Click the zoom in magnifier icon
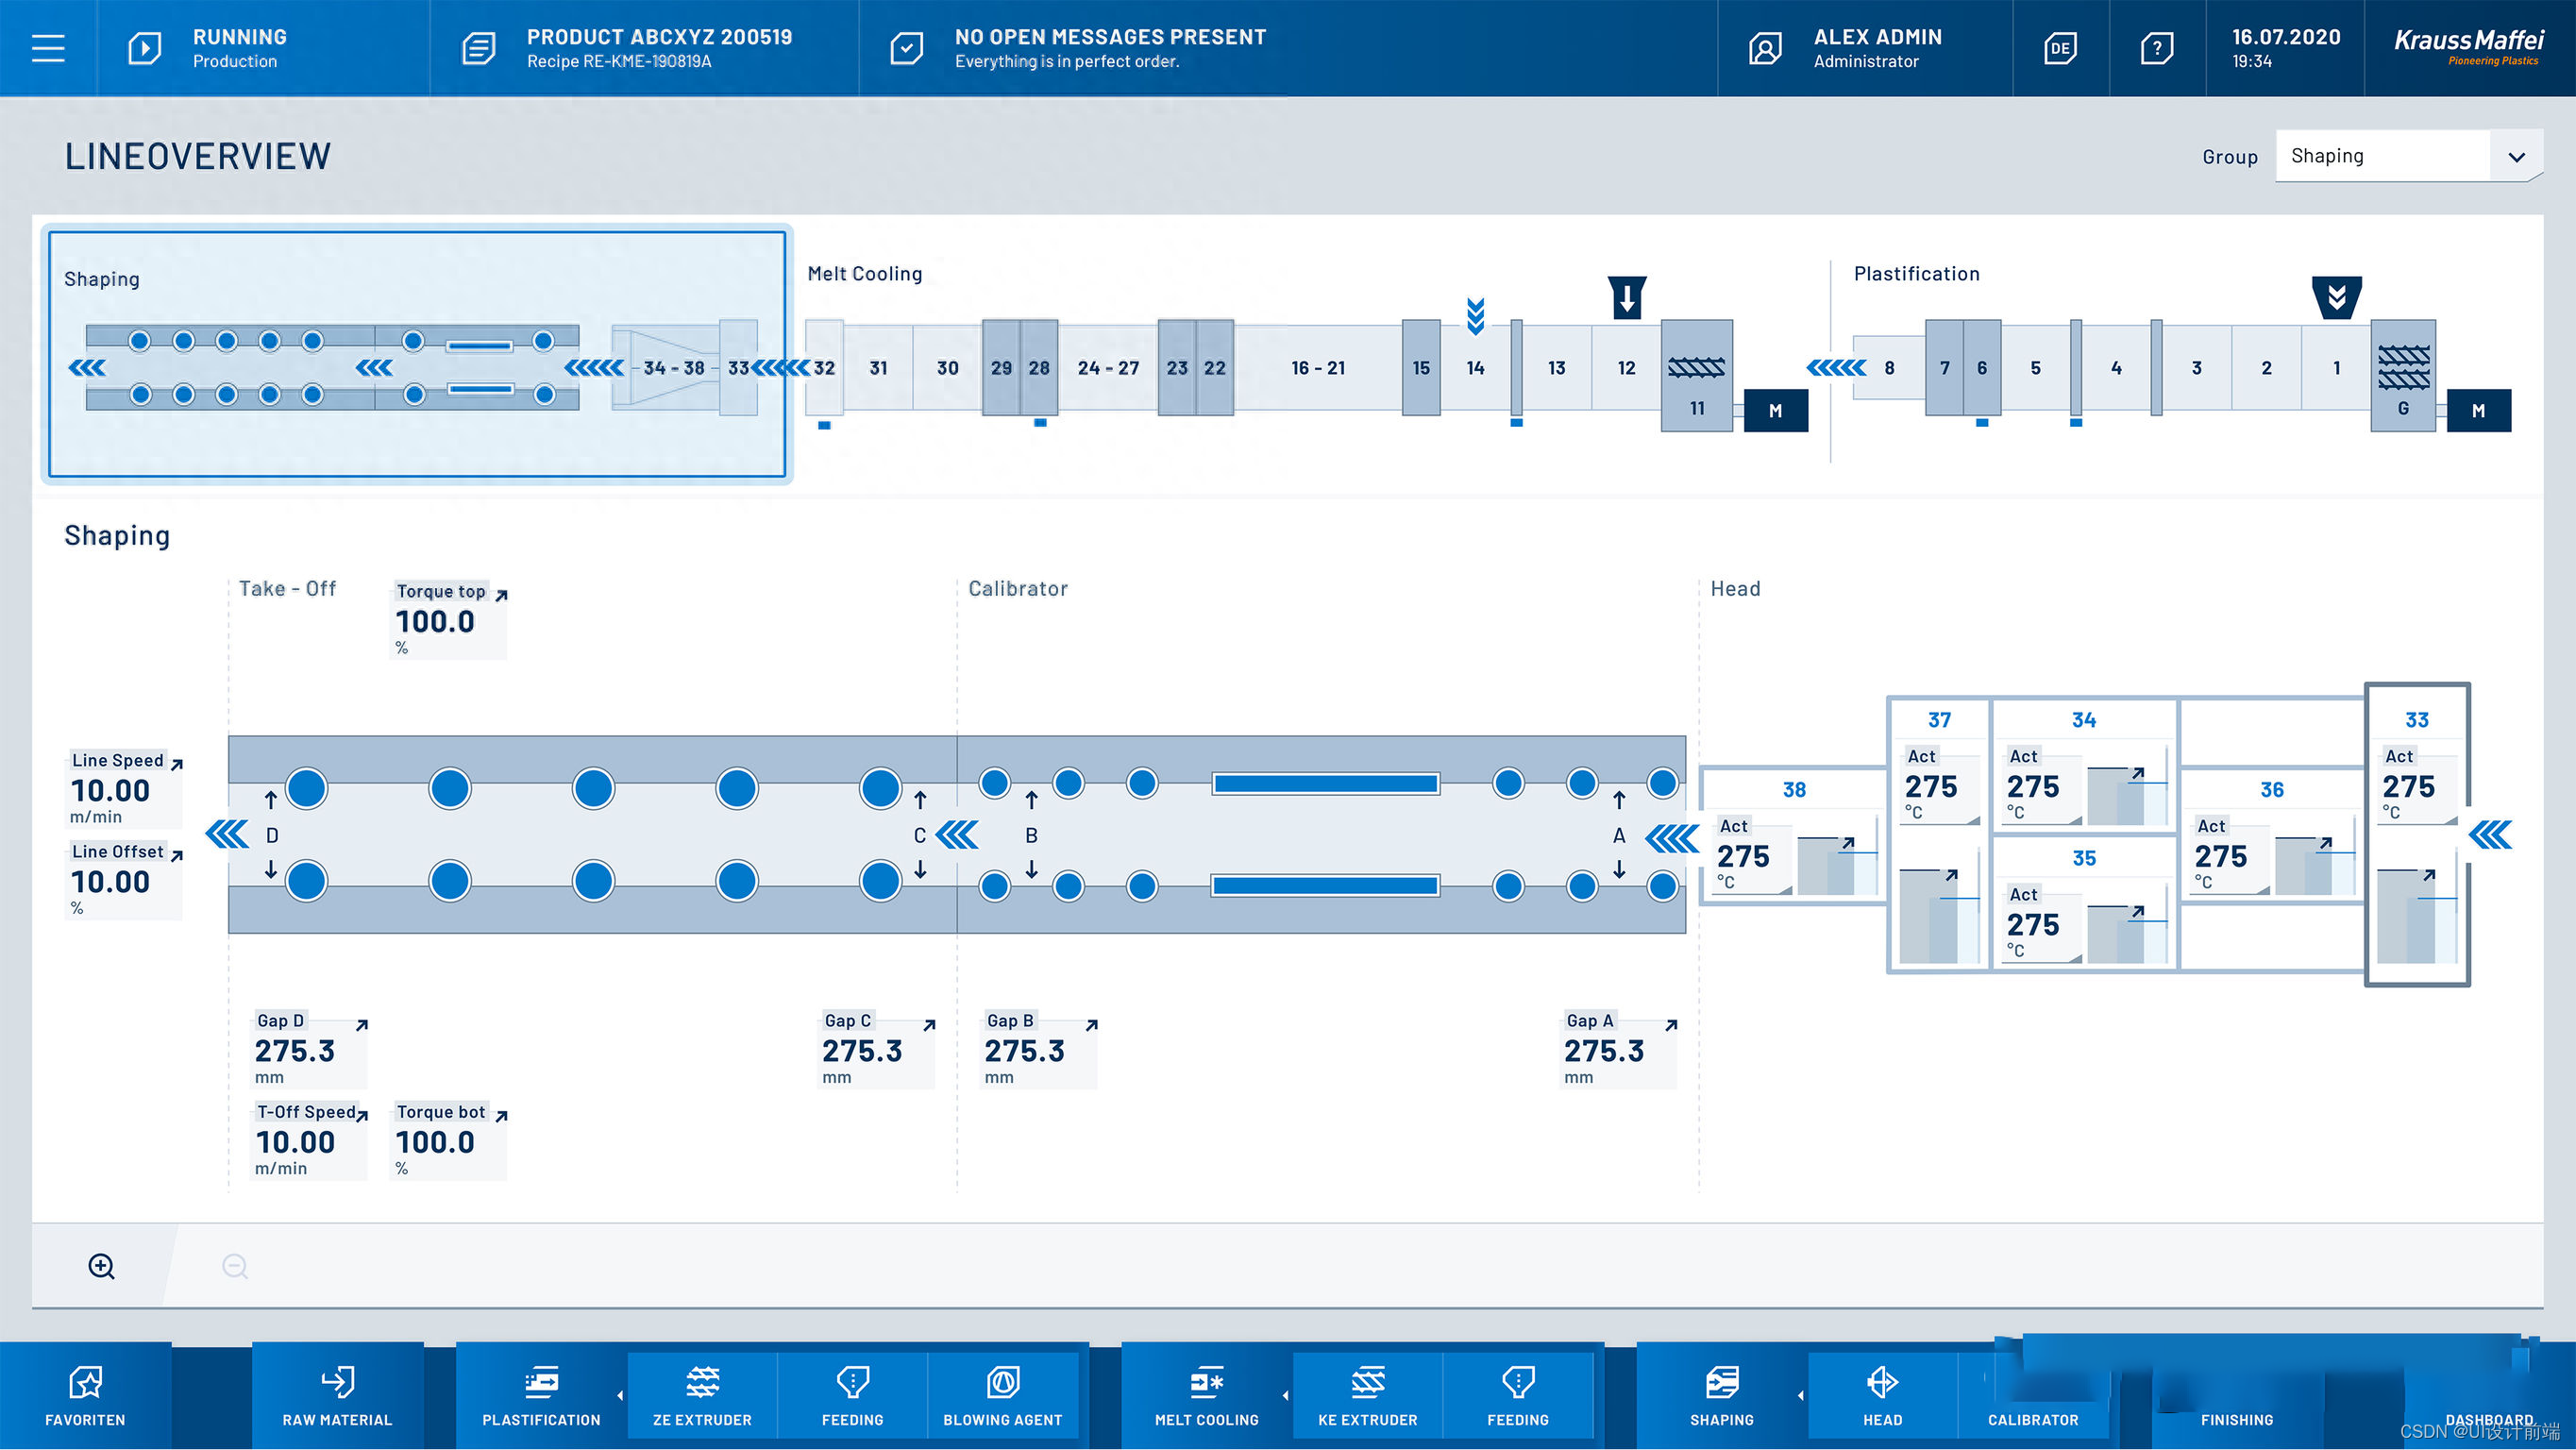Screen dimensions: 2576x1450 pyautogui.click(x=101, y=1266)
